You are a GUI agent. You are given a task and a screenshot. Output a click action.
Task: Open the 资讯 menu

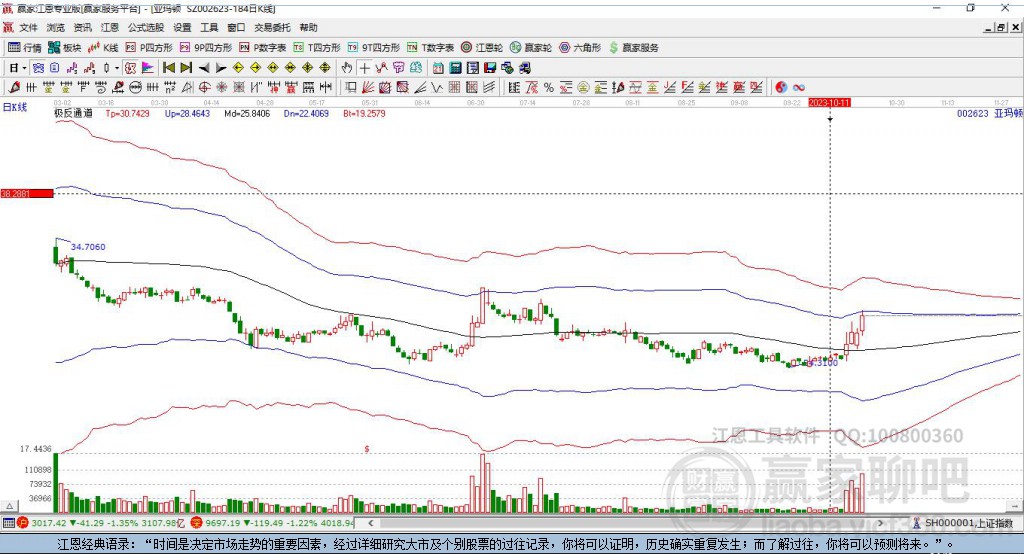82,27
